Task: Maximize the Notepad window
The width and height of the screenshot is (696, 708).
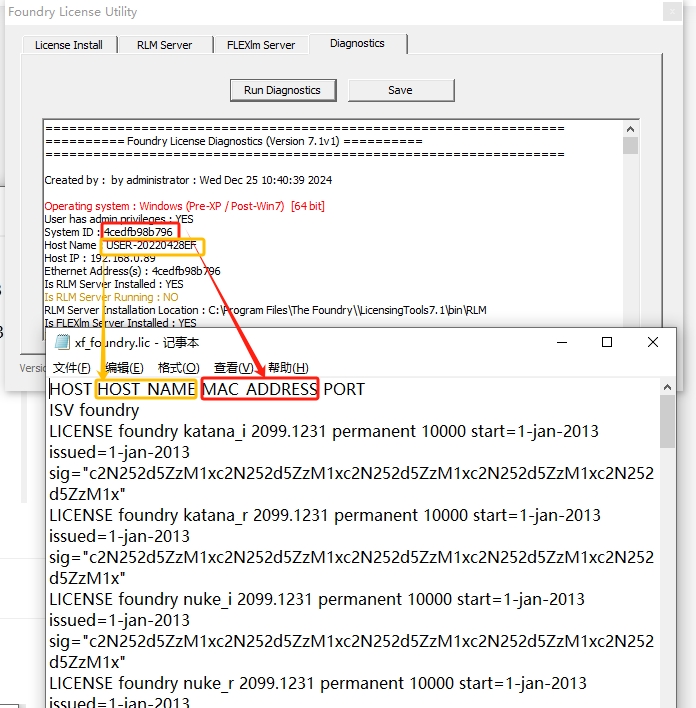Action: coord(607,342)
